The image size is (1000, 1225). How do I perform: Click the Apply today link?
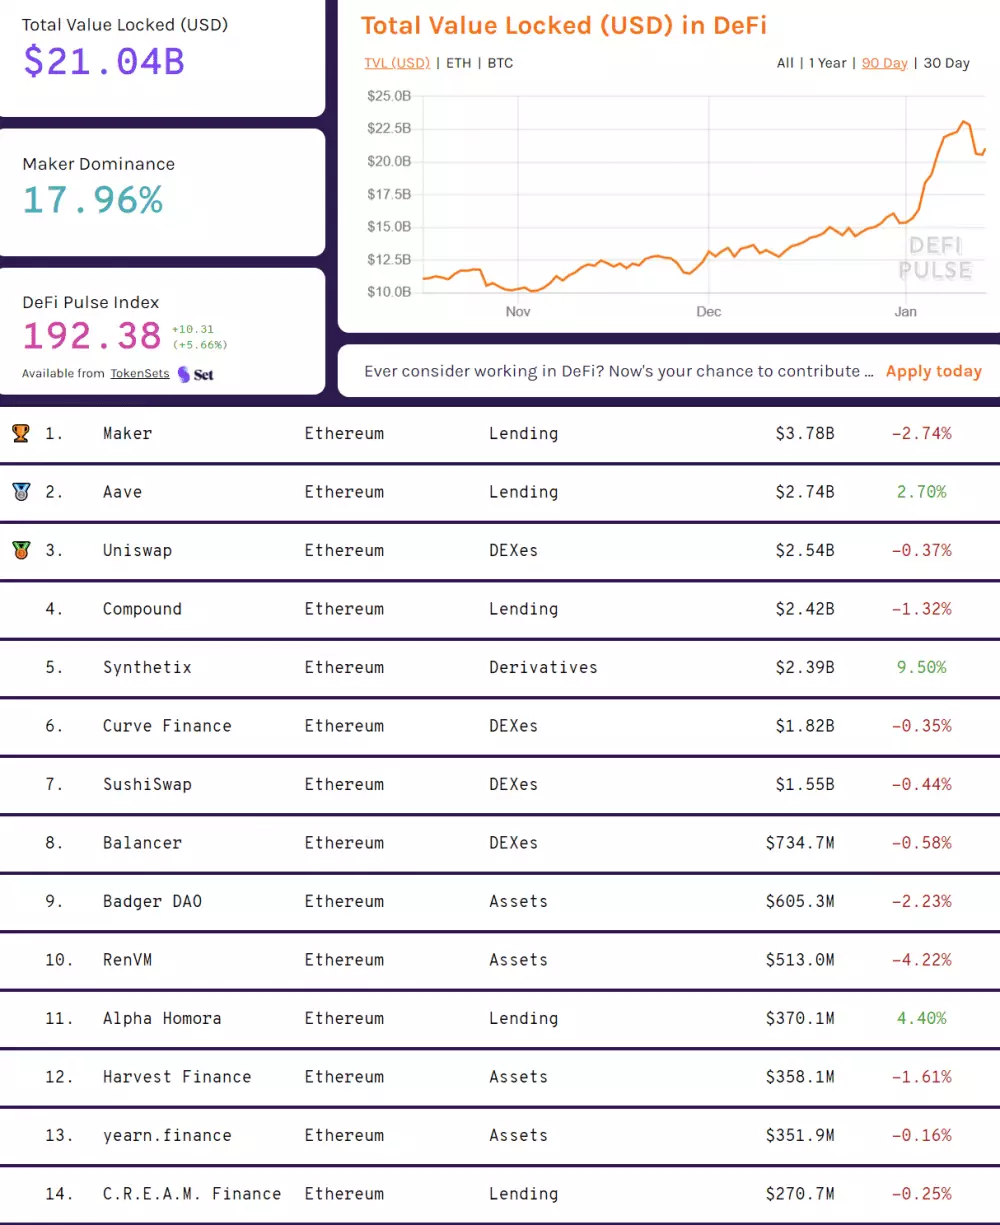point(933,371)
